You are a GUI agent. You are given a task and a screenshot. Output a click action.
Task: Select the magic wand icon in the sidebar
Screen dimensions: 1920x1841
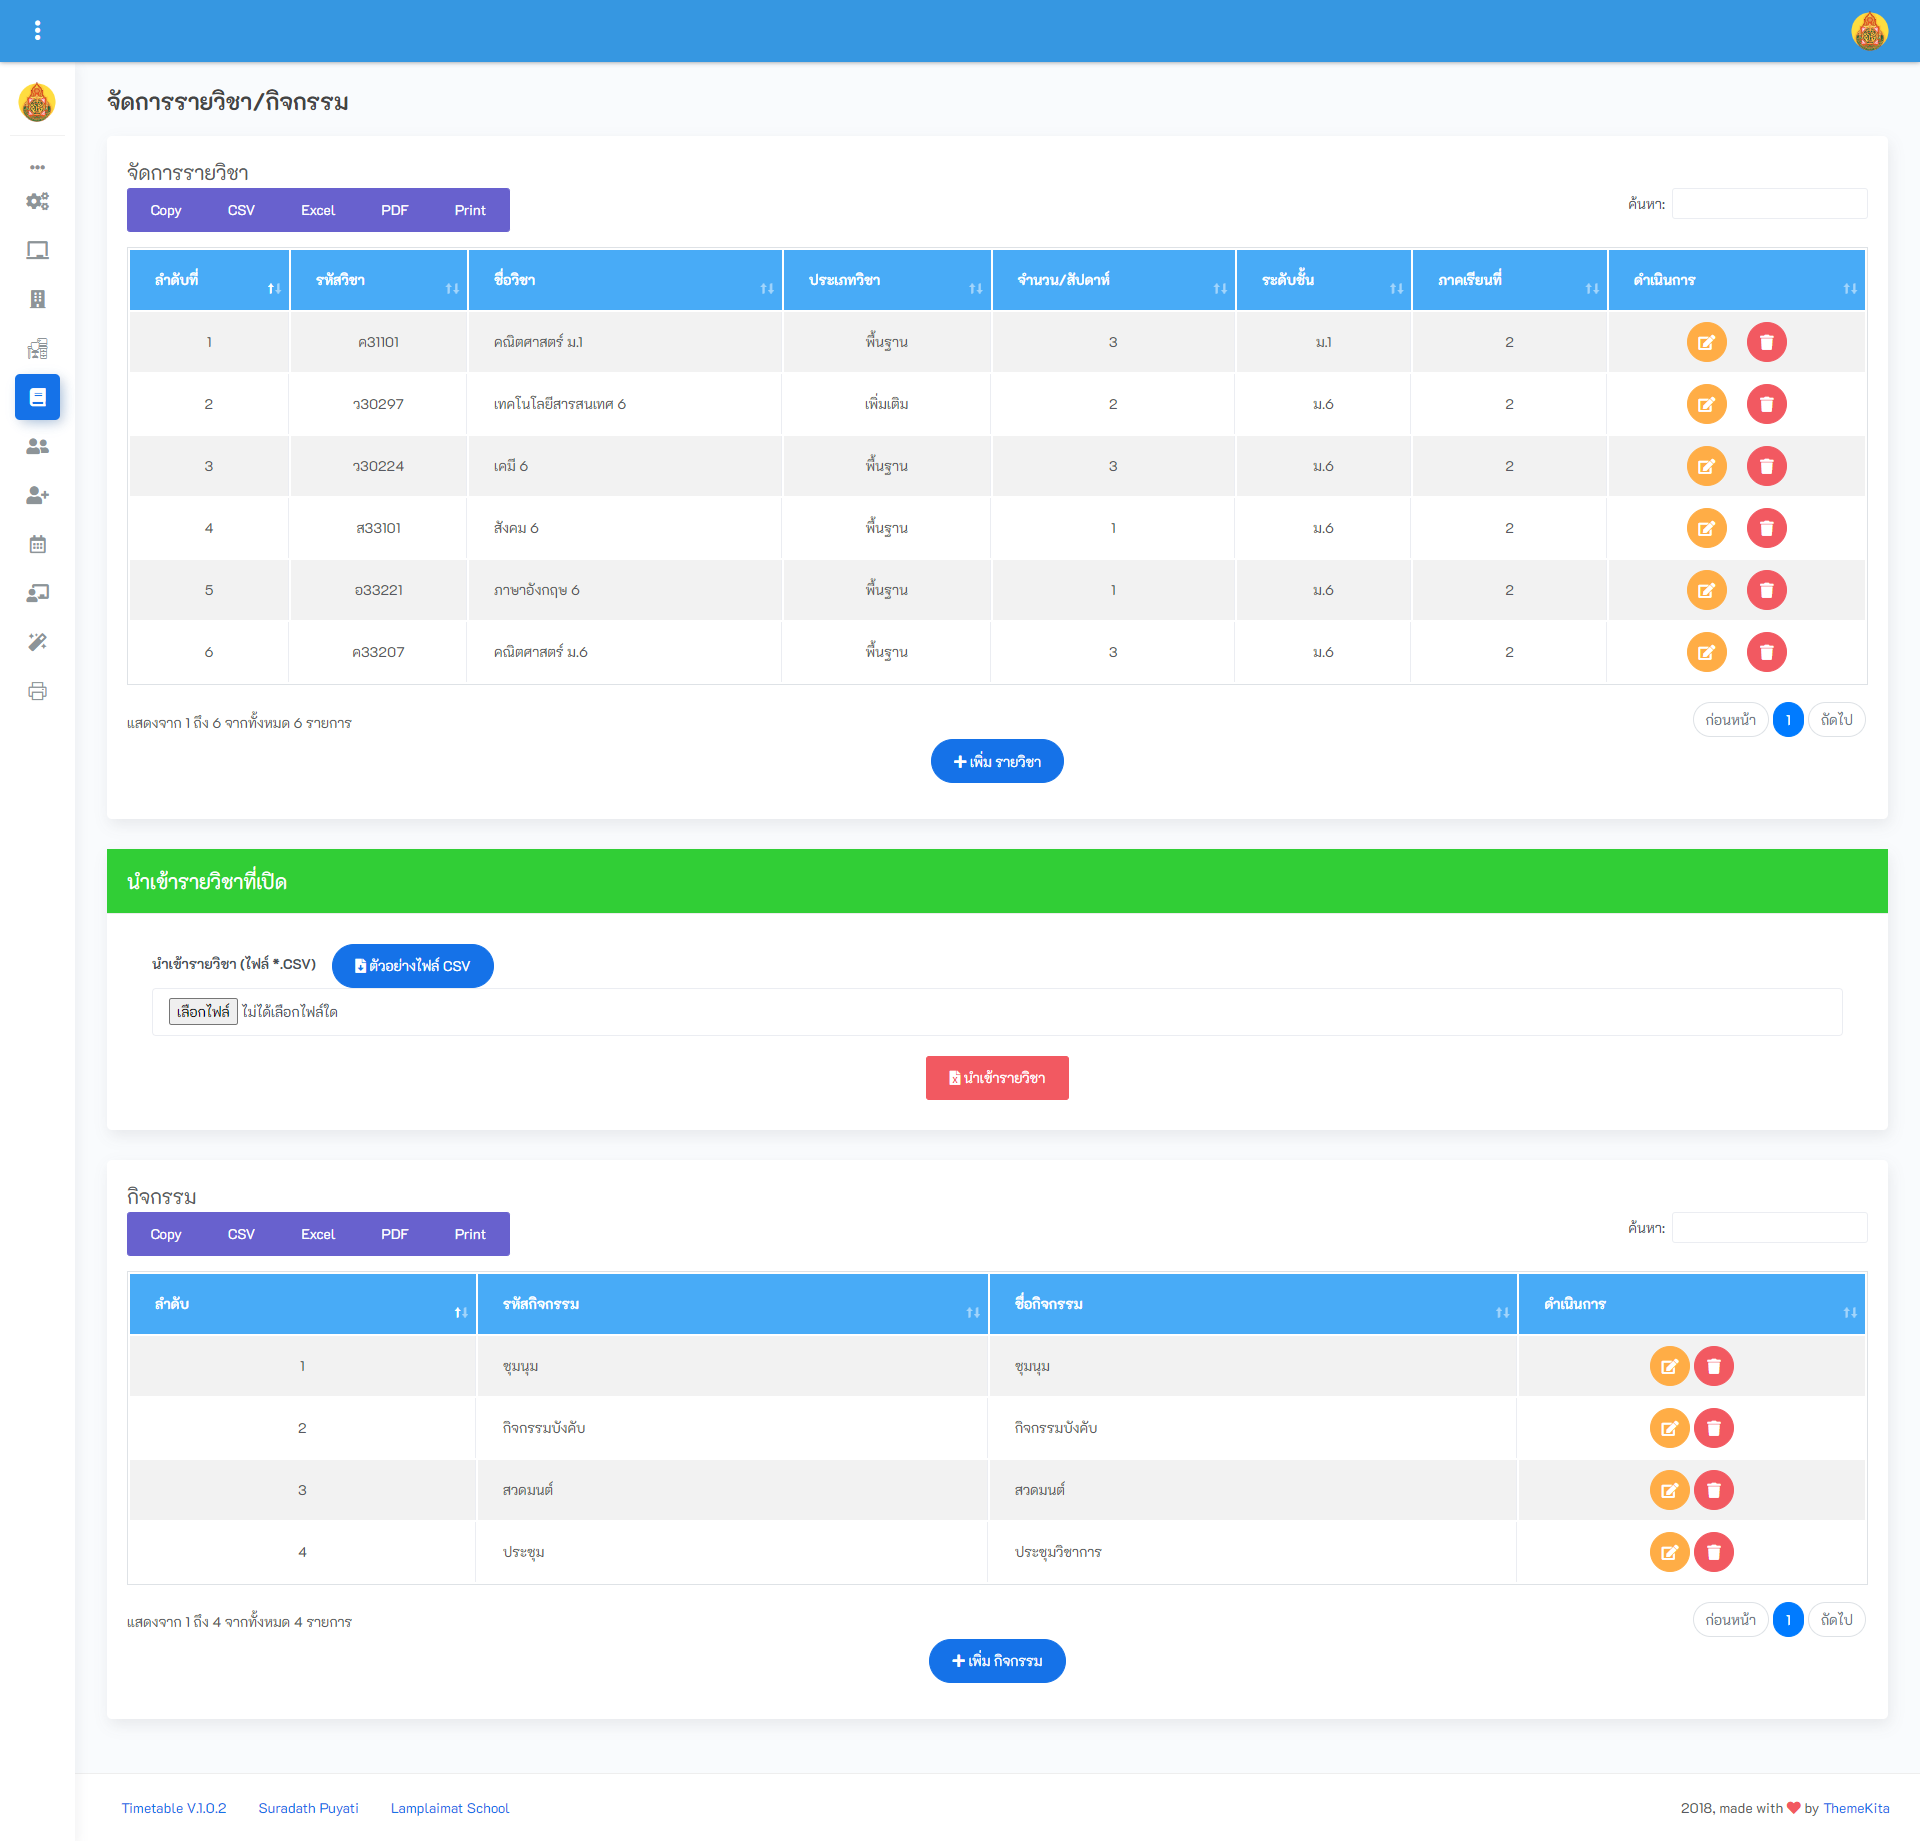point(38,642)
